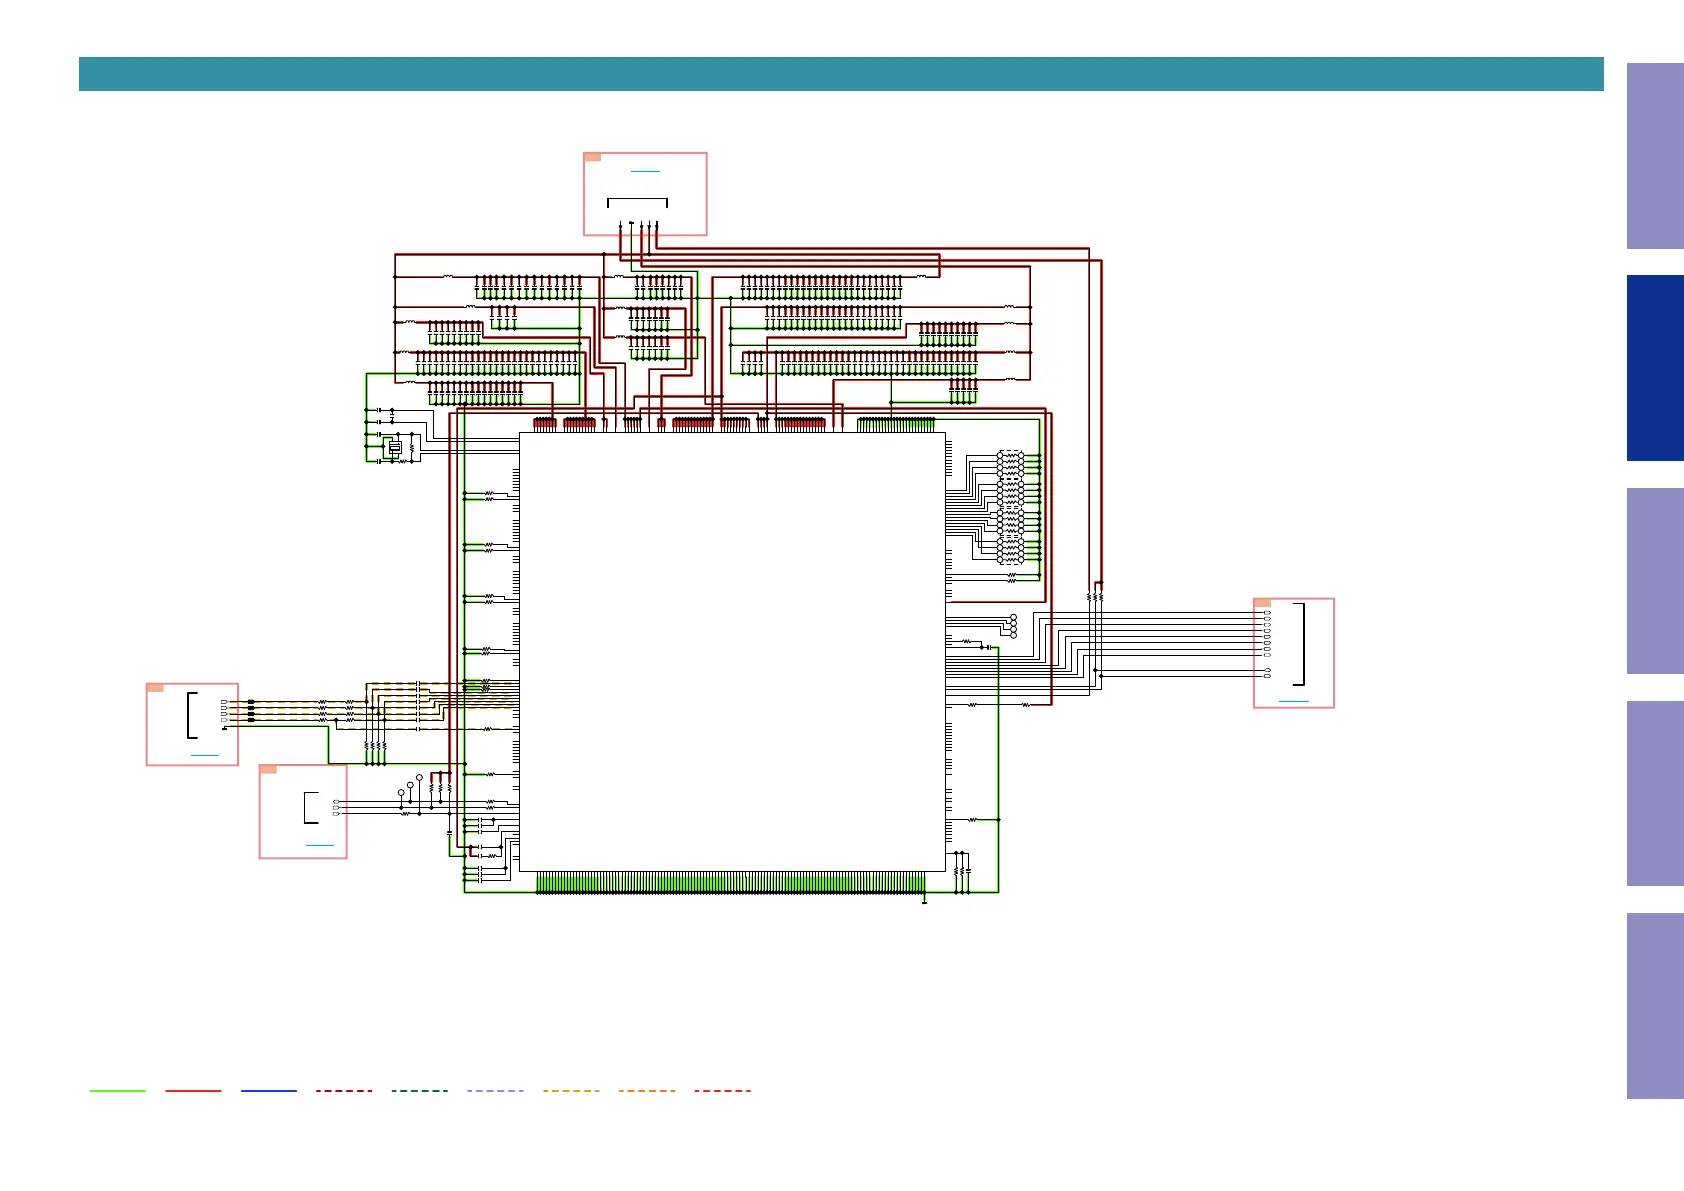Follow the cyan link in top connector box
Viewport: 1684px width, 1191px height.
[x=645, y=171]
